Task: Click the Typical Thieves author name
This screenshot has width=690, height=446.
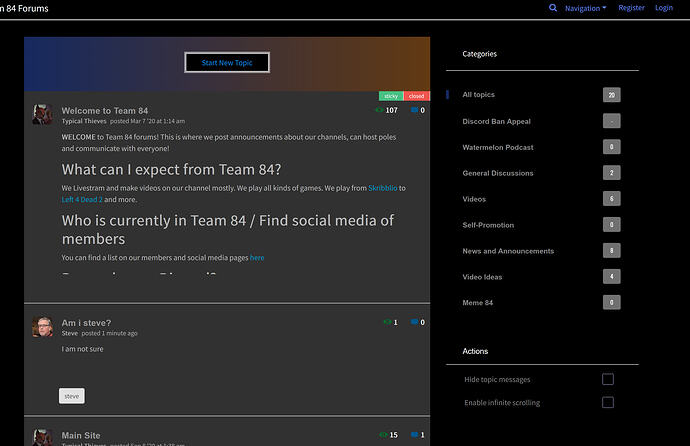Action: coord(84,121)
